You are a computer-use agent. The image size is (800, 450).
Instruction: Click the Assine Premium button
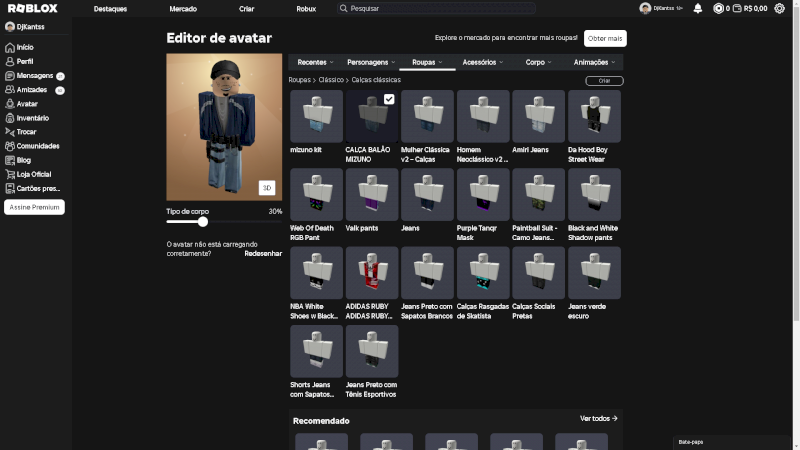(x=34, y=207)
